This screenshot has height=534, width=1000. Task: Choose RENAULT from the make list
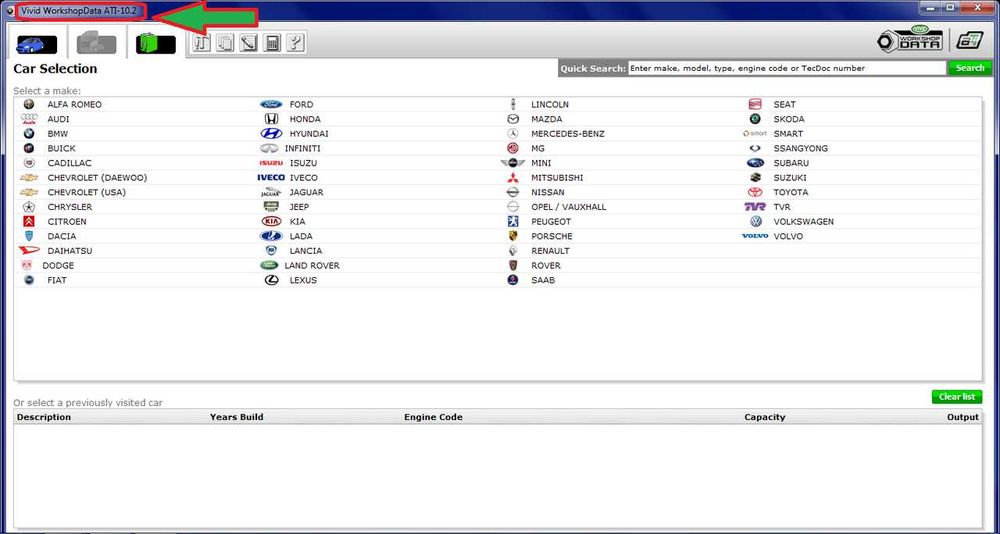pyautogui.click(x=550, y=251)
